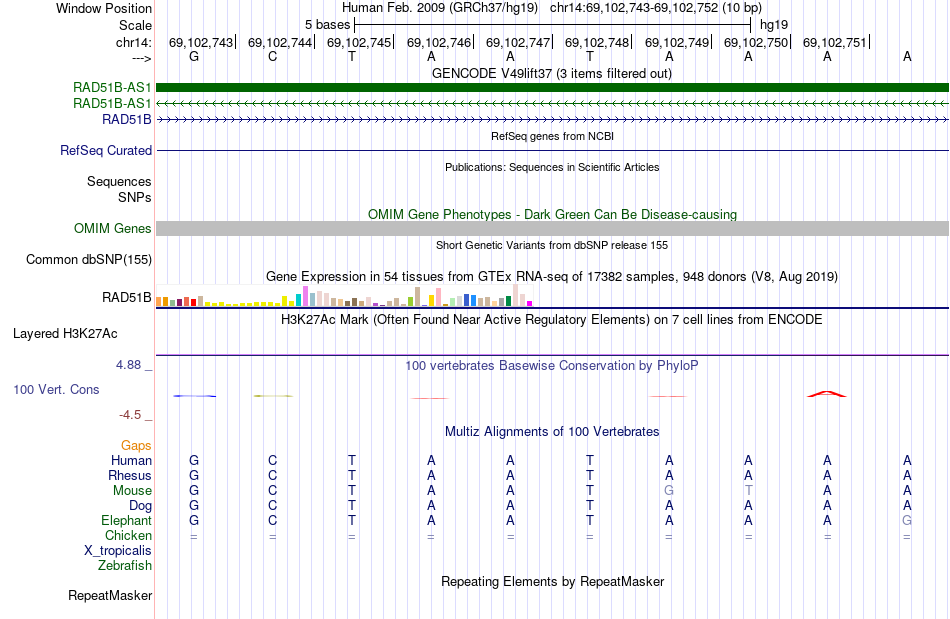The height and width of the screenshot is (619, 950).
Task: Click position label 69,102,749
Action: click(x=677, y=42)
